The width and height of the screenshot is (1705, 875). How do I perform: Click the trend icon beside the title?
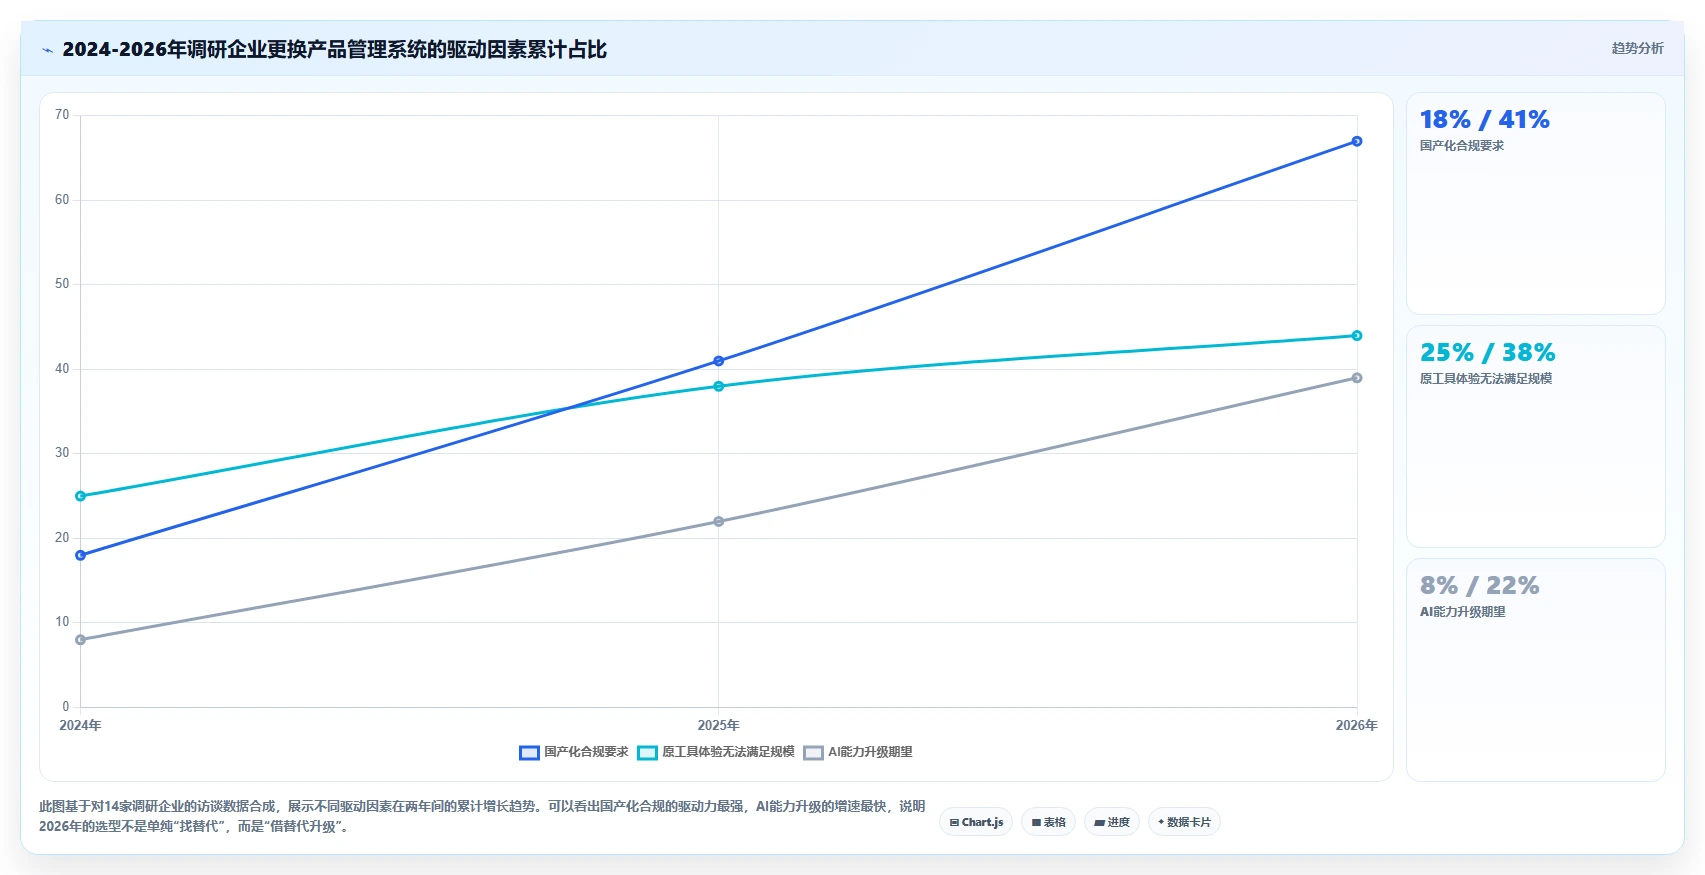47,50
